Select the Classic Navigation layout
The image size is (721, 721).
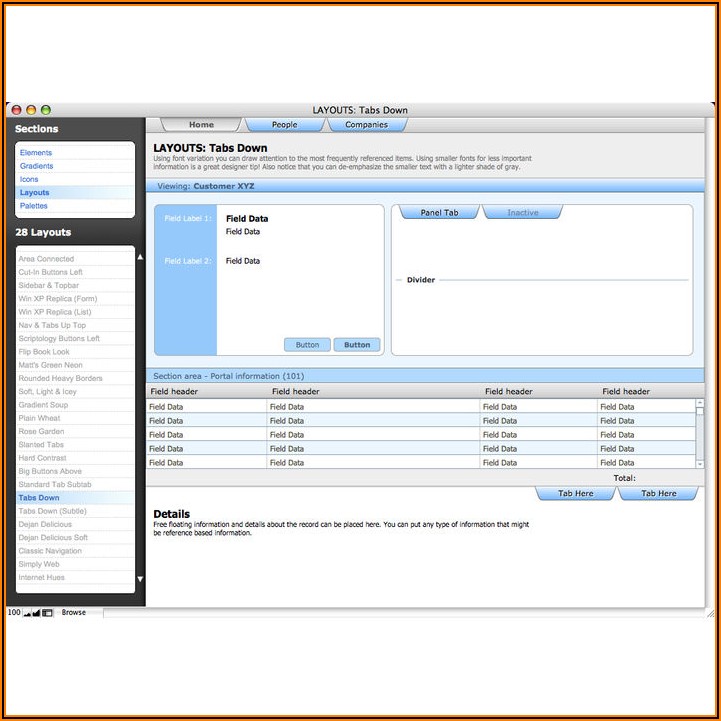50,551
